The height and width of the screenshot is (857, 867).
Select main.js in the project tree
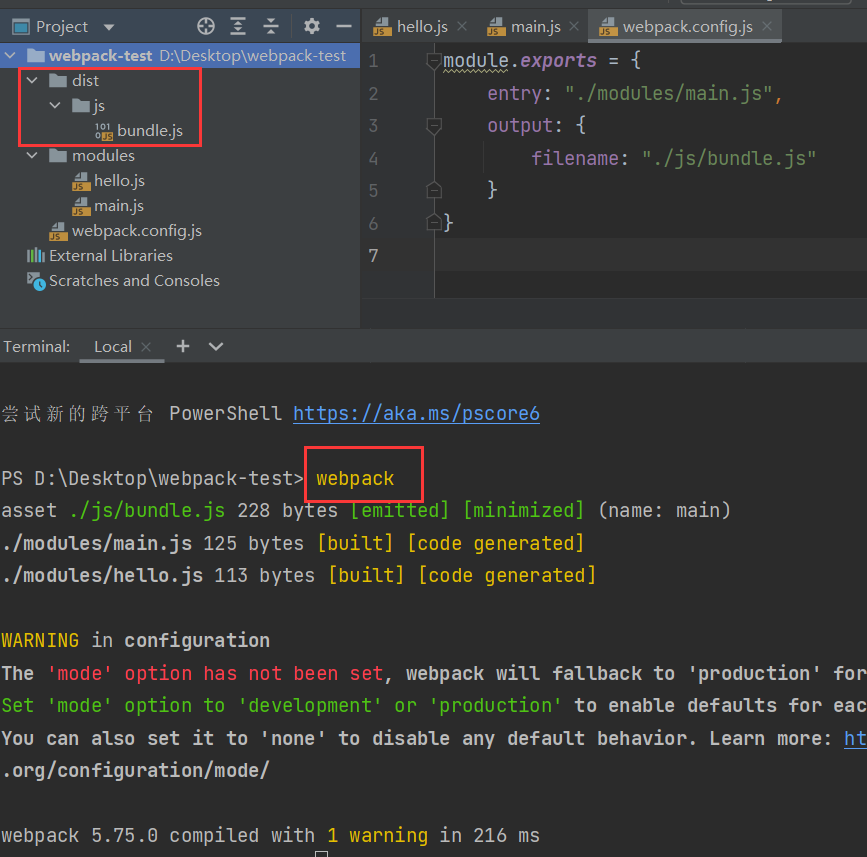point(108,206)
